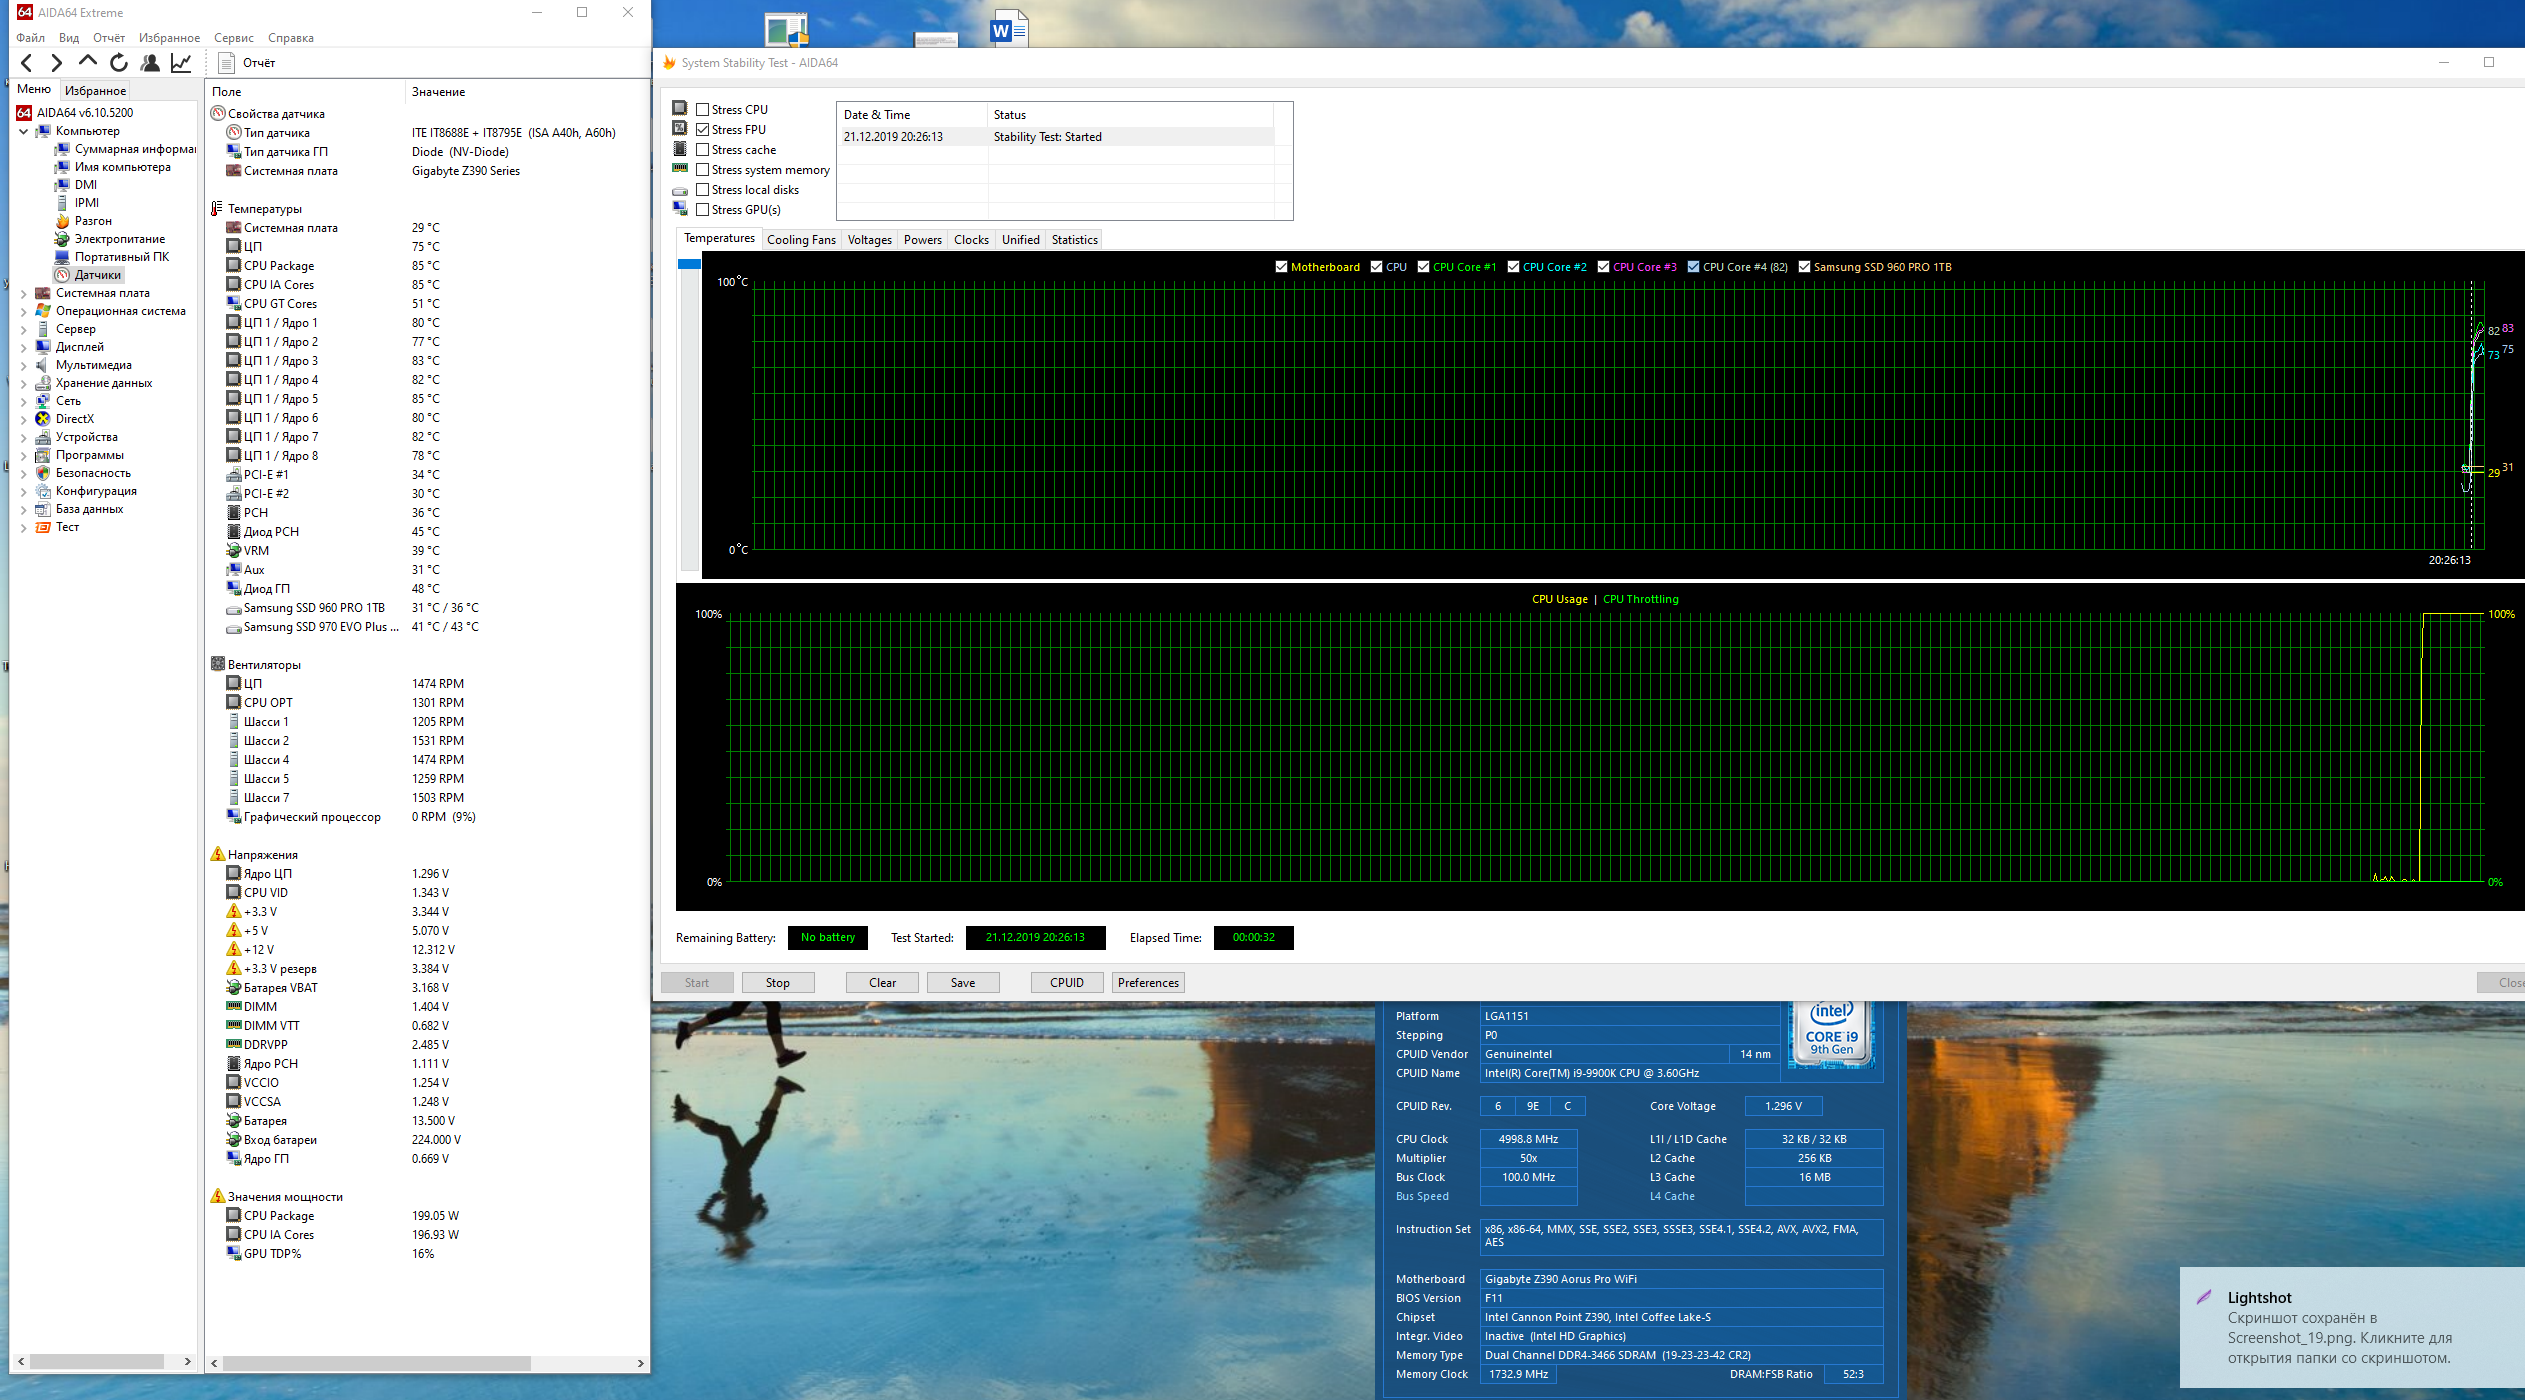The image size is (2525, 1400).
Task: Open the graph chart toolbar icon
Action: (x=181, y=63)
